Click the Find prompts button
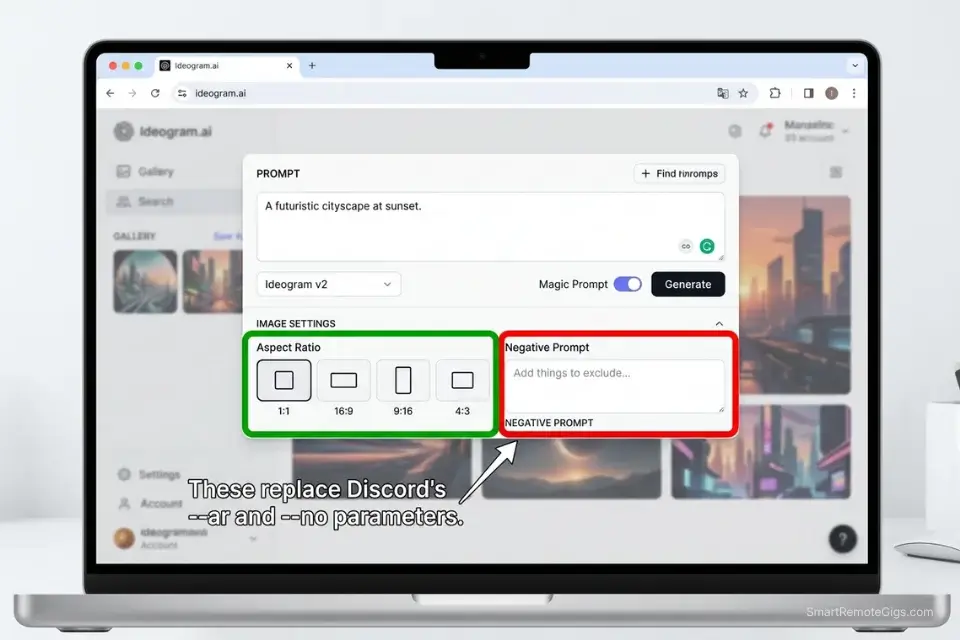The image size is (960, 640). click(680, 174)
